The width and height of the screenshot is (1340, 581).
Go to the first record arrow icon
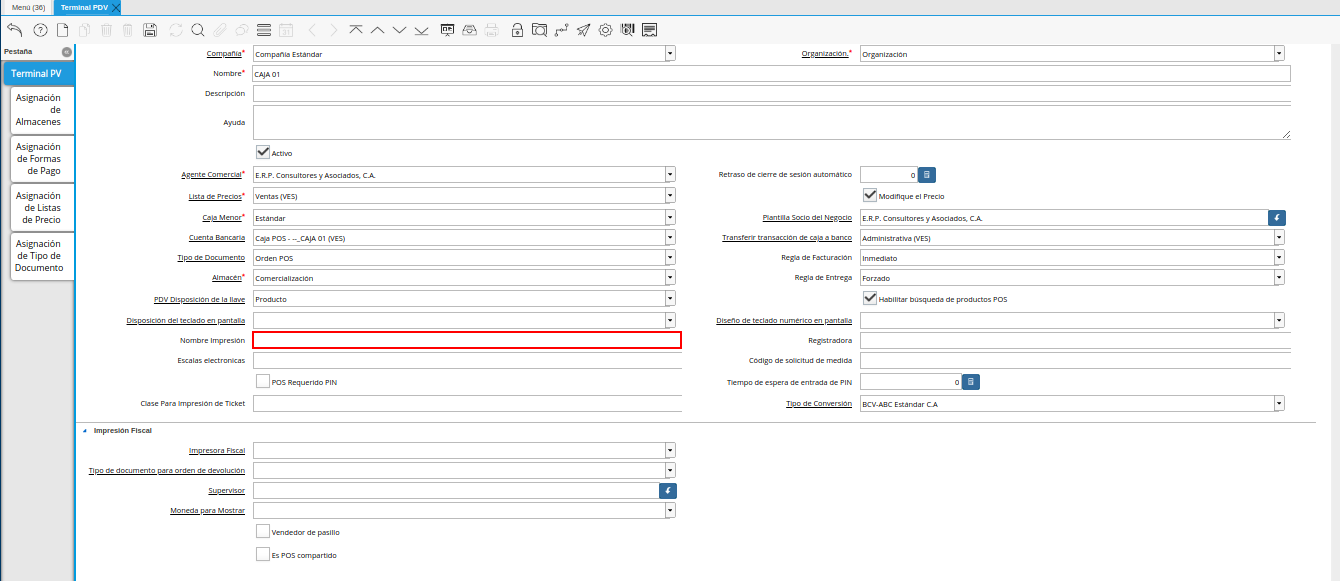coord(356,30)
